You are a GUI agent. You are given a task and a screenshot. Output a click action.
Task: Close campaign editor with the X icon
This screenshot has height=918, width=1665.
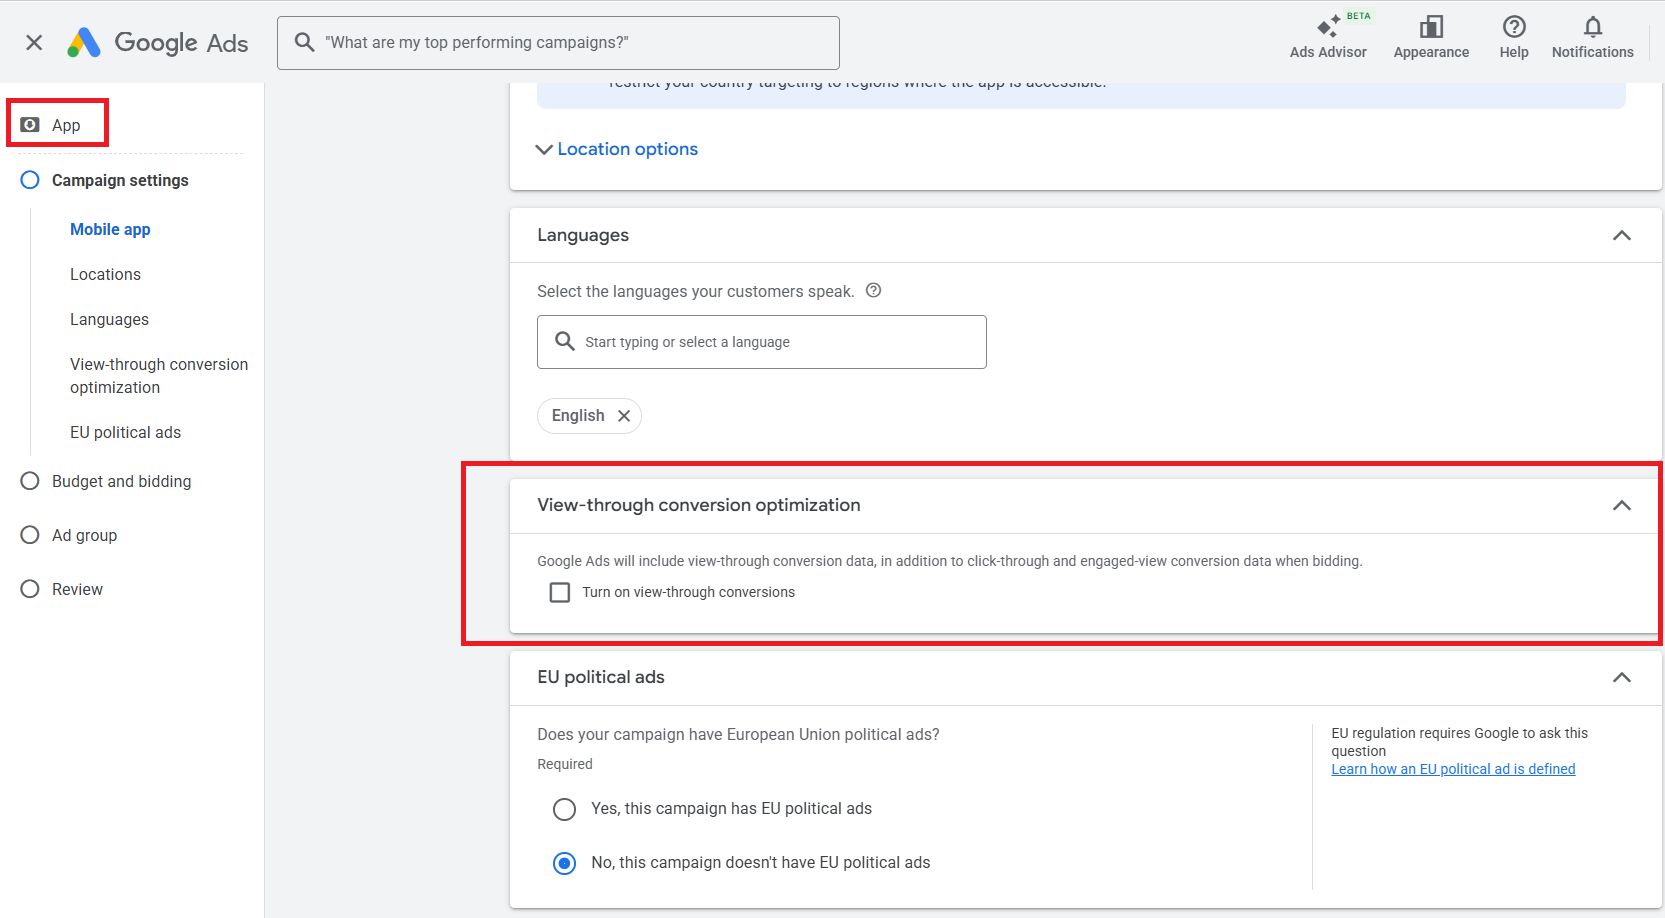pyautogui.click(x=34, y=42)
